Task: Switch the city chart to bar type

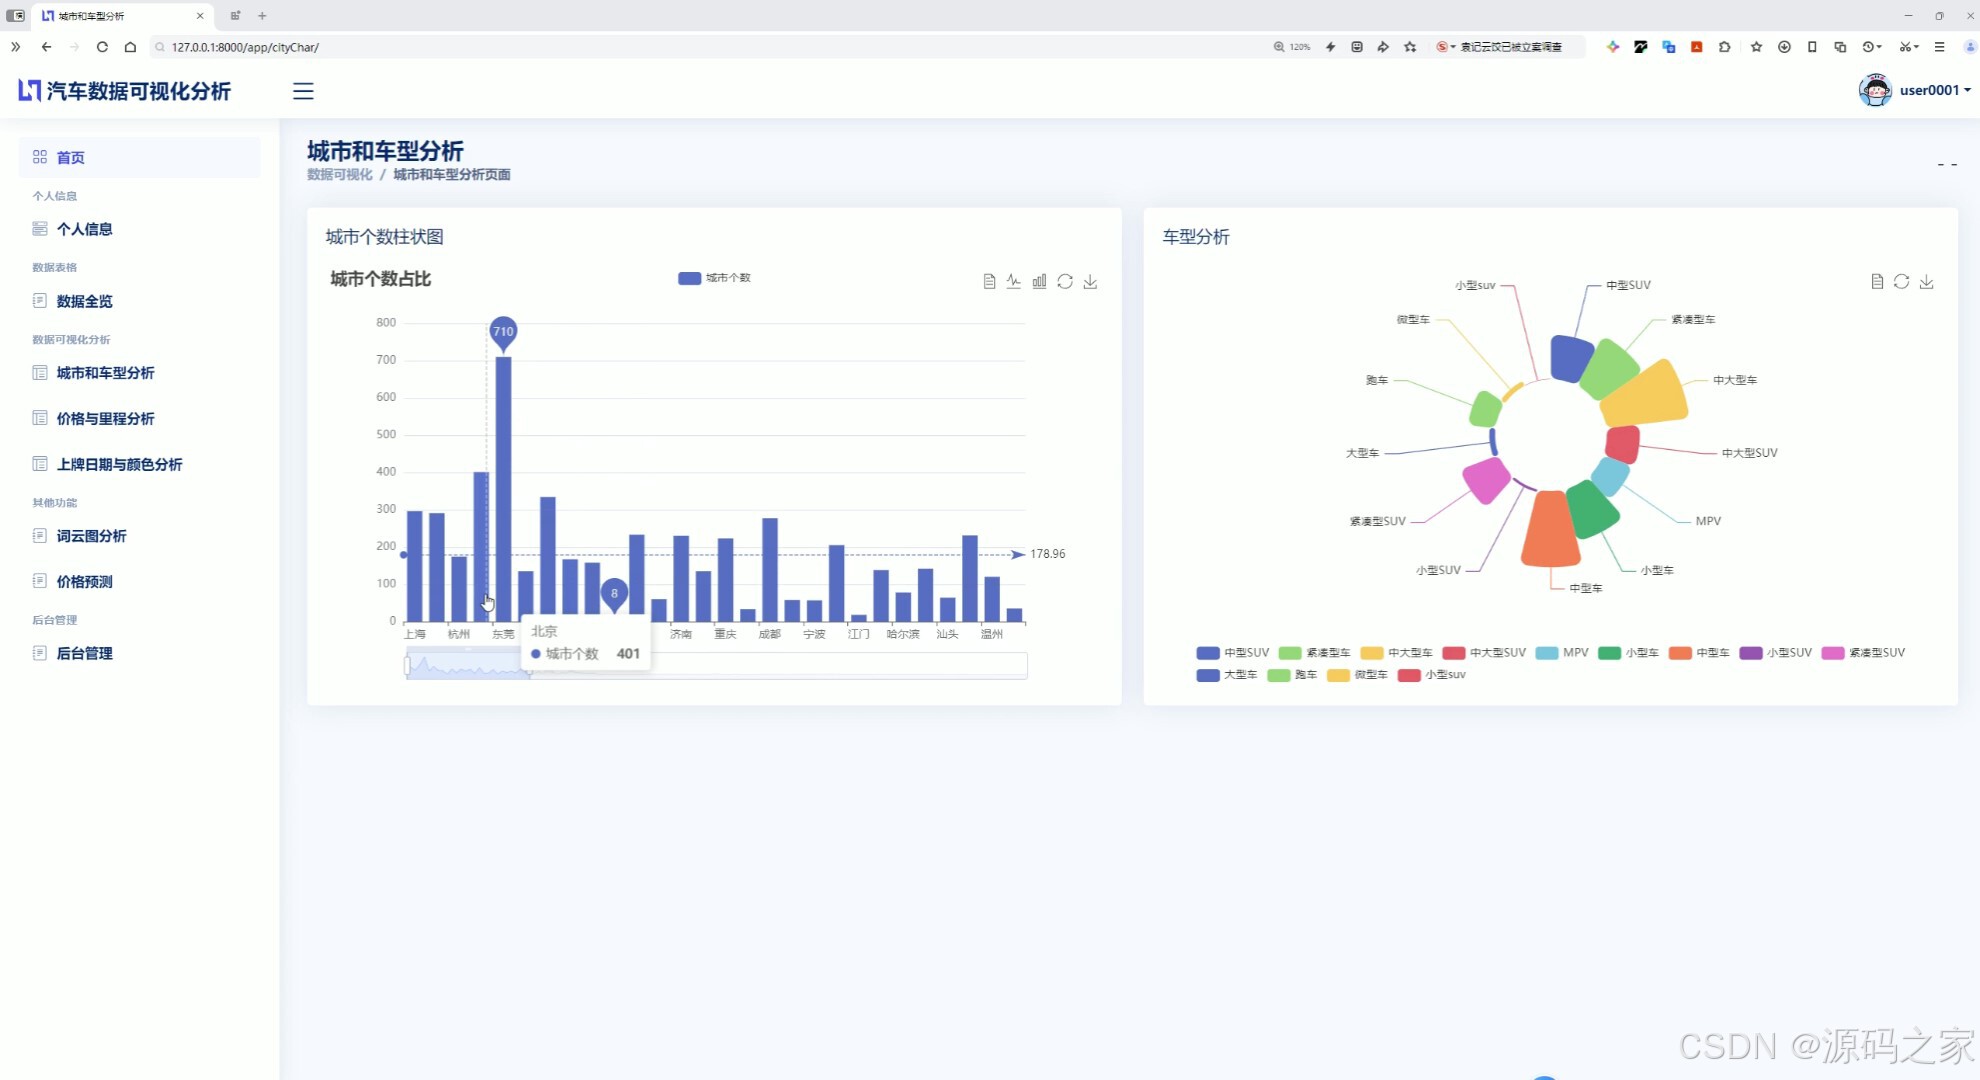Action: (x=1039, y=282)
